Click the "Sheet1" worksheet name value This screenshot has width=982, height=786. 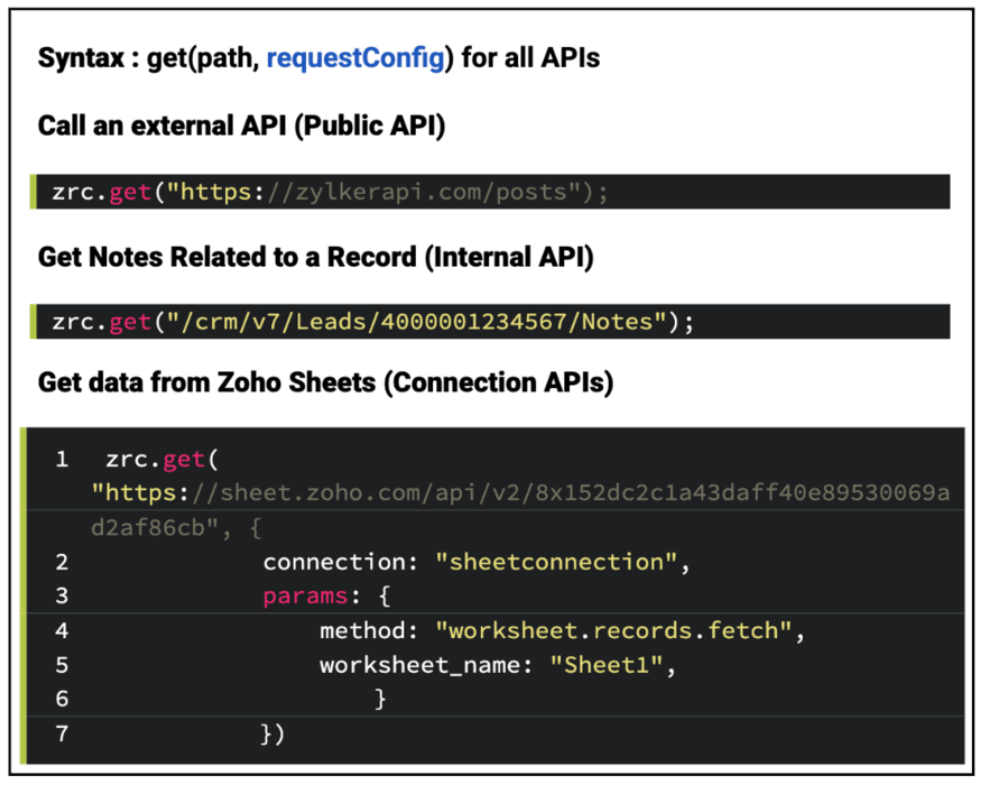[x=607, y=665]
